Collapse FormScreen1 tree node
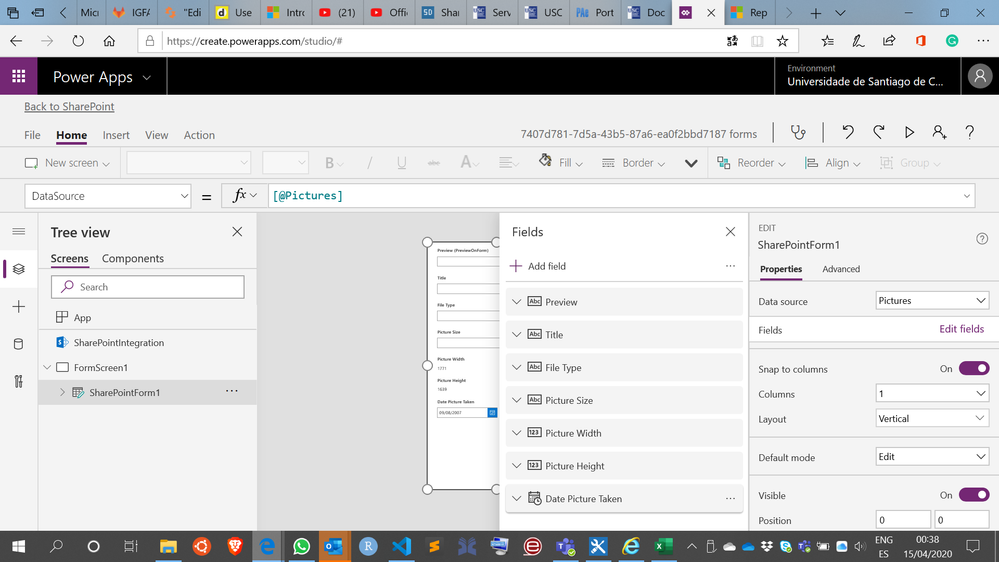999x562 pixels. coord(47,368)
